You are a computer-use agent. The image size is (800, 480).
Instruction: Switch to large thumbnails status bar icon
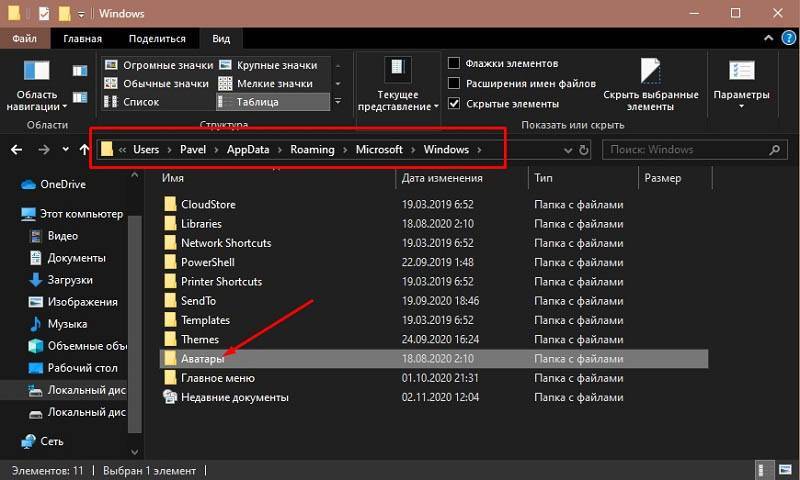[x=785, y=470]
